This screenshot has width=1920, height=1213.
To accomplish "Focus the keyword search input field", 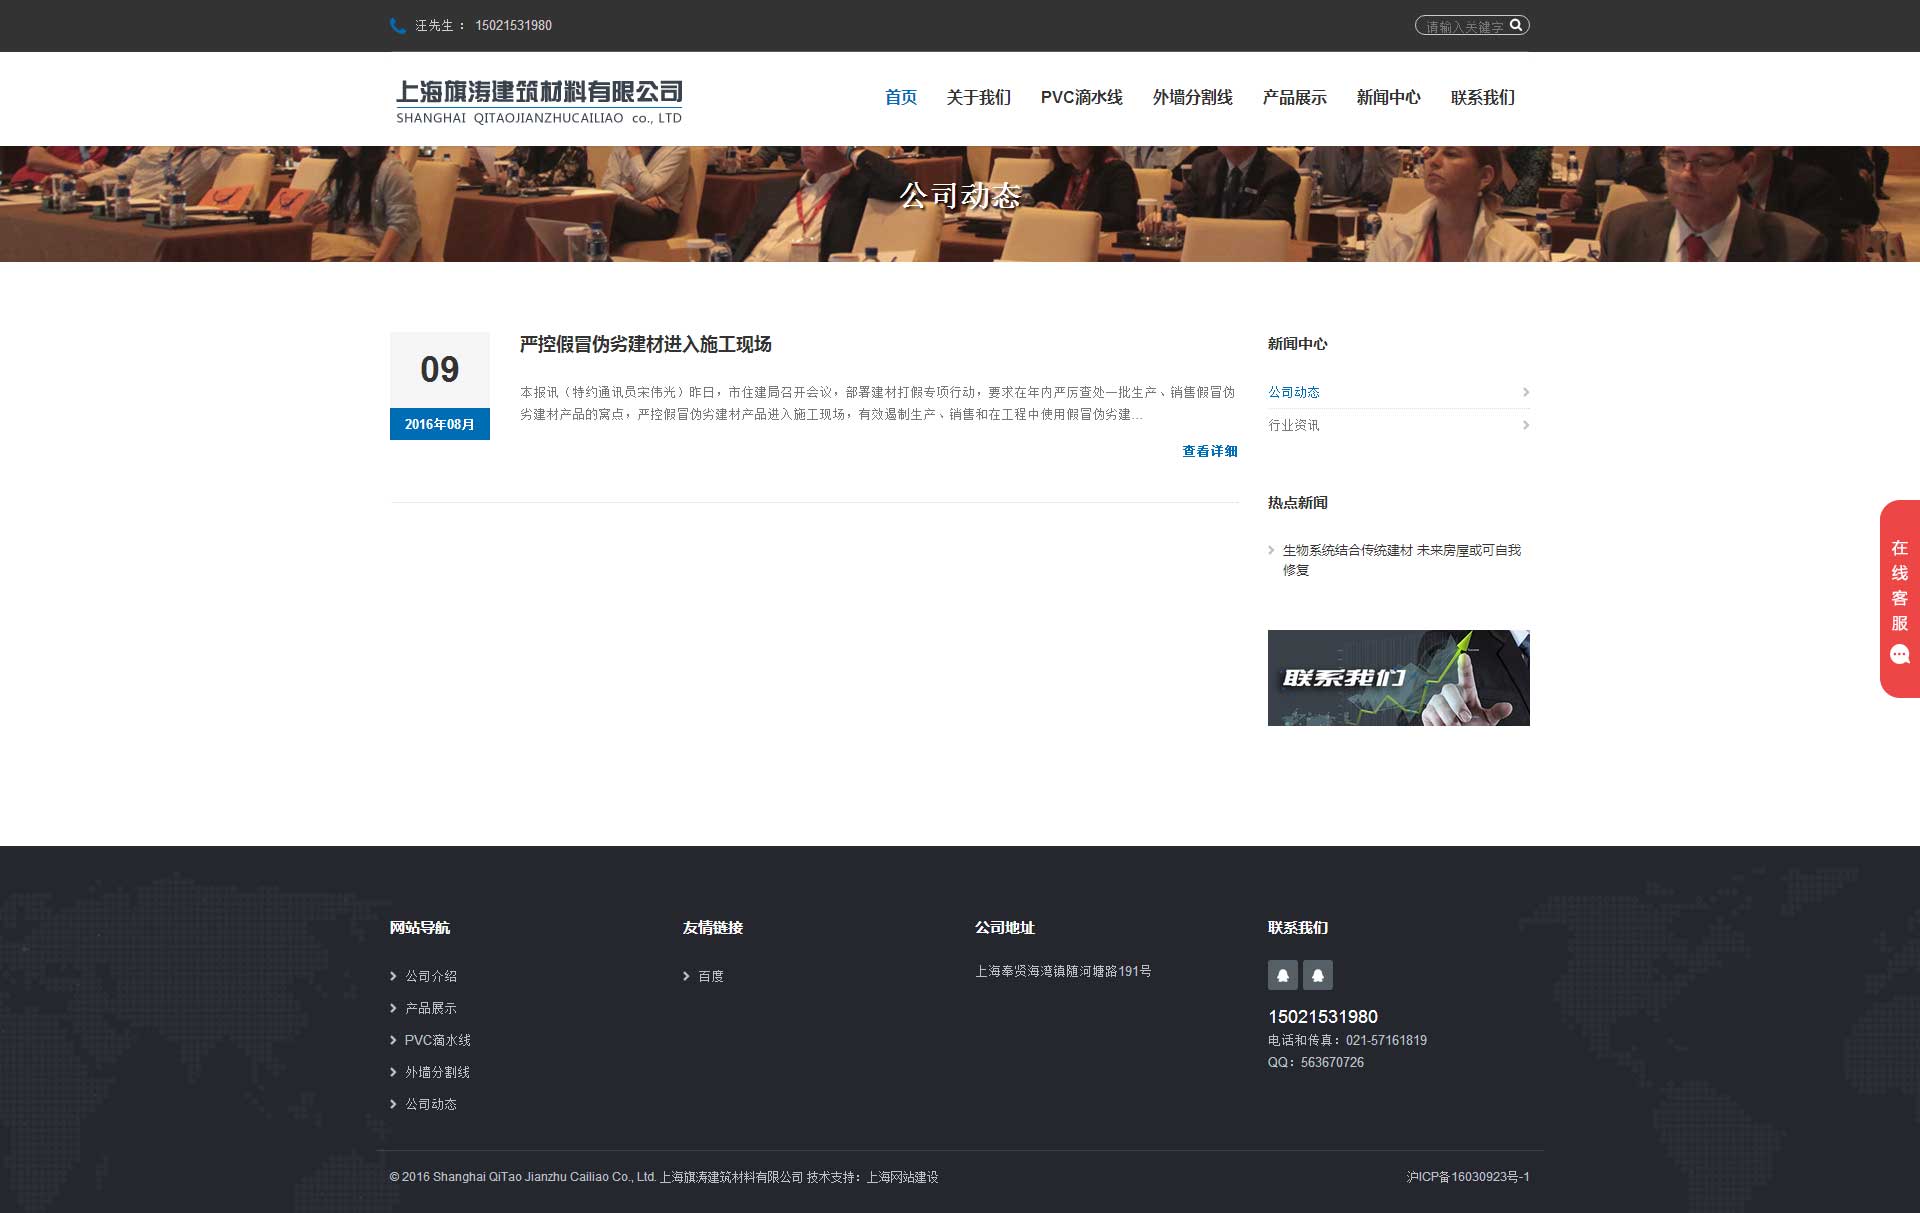I will point(1465,26).
